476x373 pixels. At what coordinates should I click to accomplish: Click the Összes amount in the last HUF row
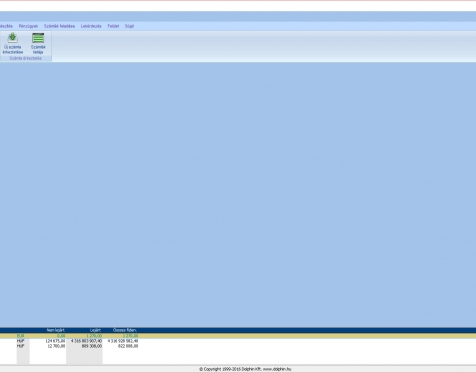tap(128, 346)
